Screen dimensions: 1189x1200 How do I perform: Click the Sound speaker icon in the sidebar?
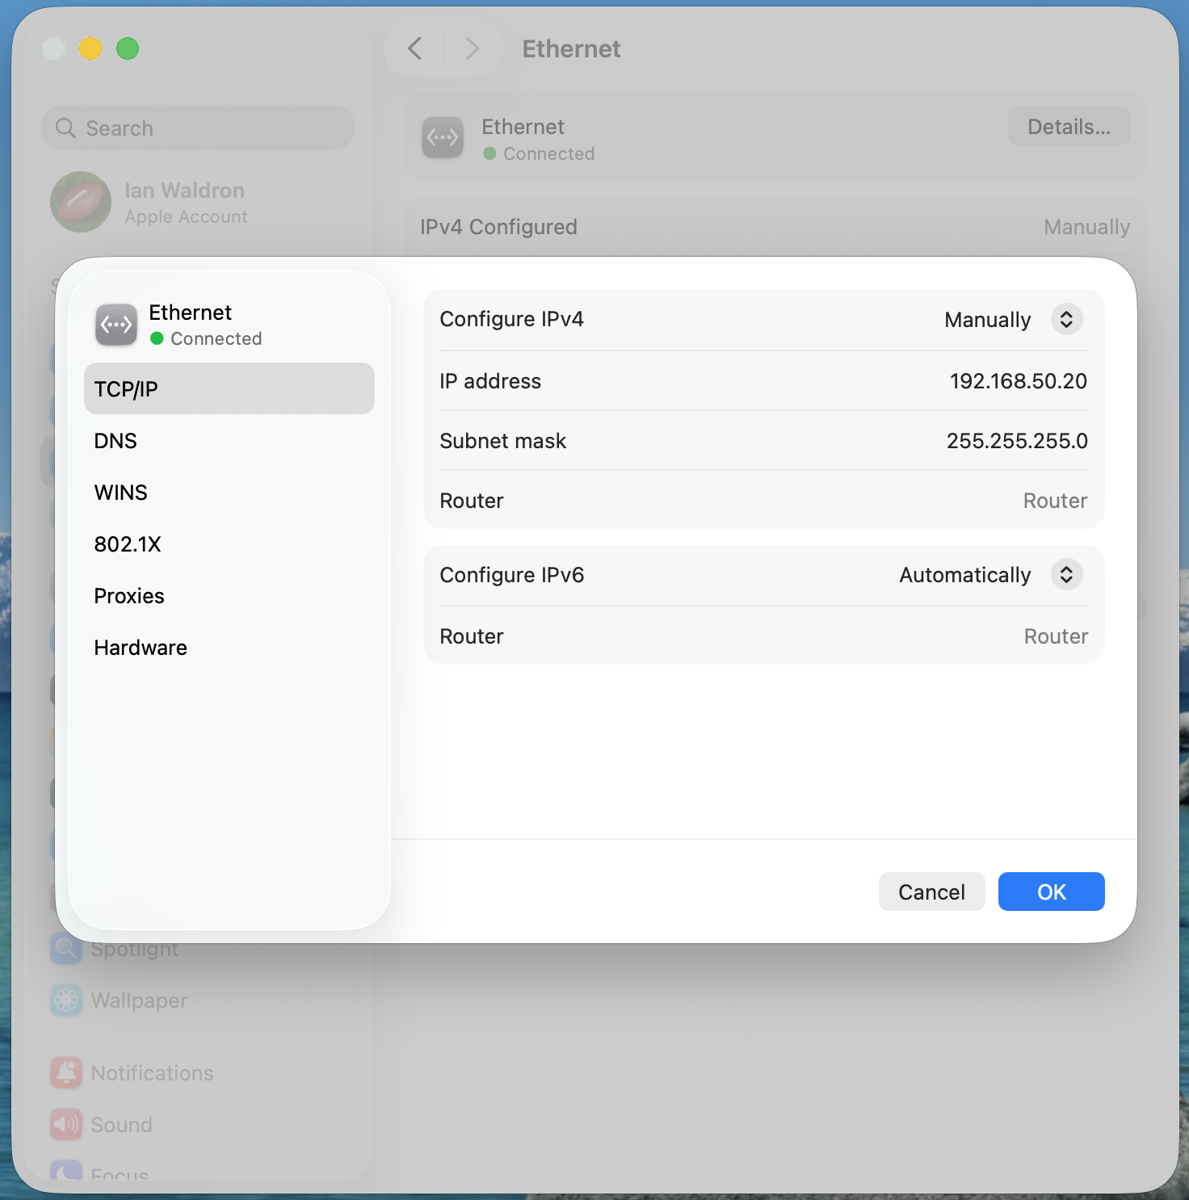(66, 1124)
